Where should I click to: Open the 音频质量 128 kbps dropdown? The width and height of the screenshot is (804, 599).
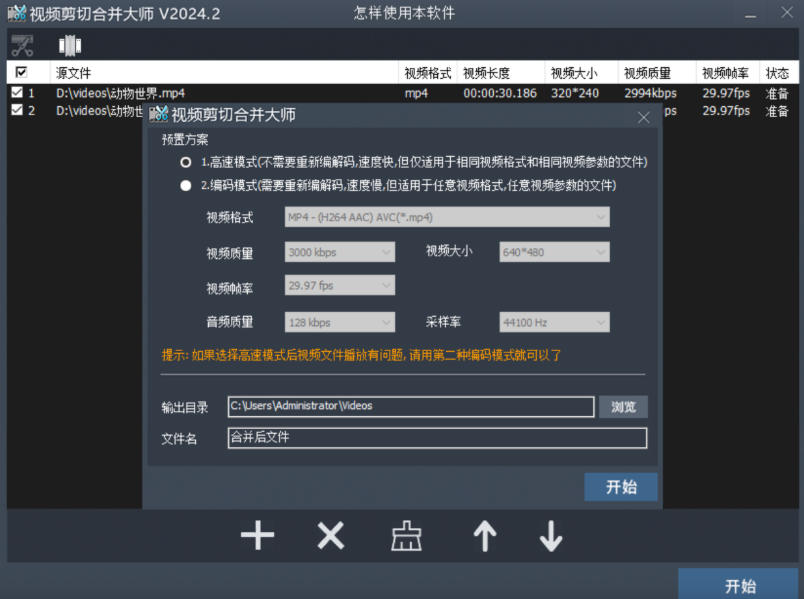click(340, 322)
